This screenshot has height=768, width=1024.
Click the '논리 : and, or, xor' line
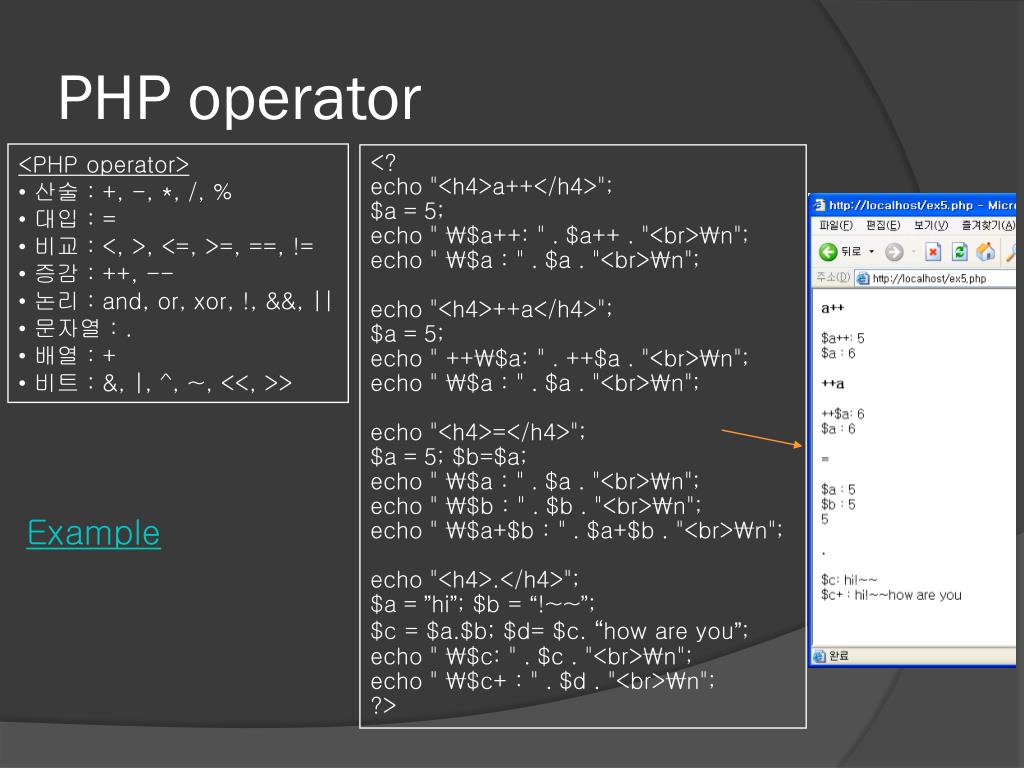point(175,301)
